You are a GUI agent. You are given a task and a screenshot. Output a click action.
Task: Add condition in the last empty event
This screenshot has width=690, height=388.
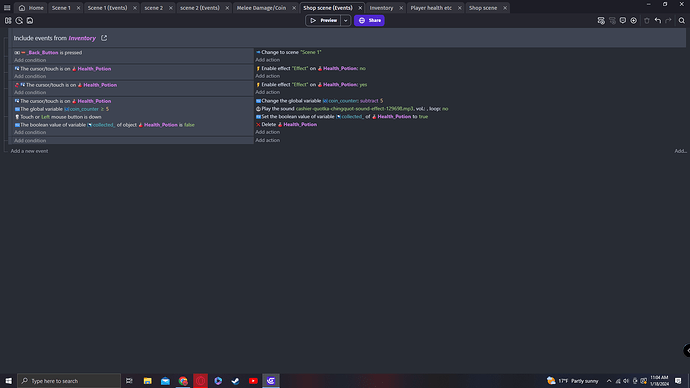pos(30,141)
